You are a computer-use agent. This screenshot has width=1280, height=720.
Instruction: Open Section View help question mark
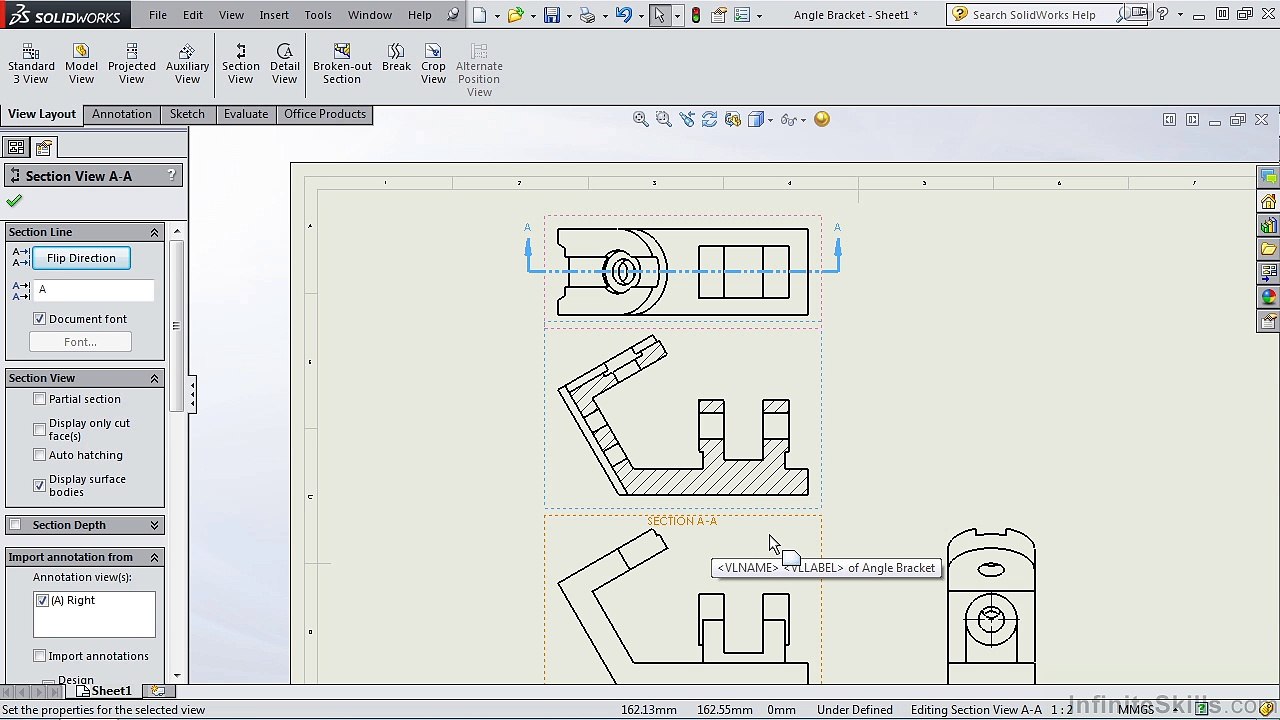coord(171,175)
